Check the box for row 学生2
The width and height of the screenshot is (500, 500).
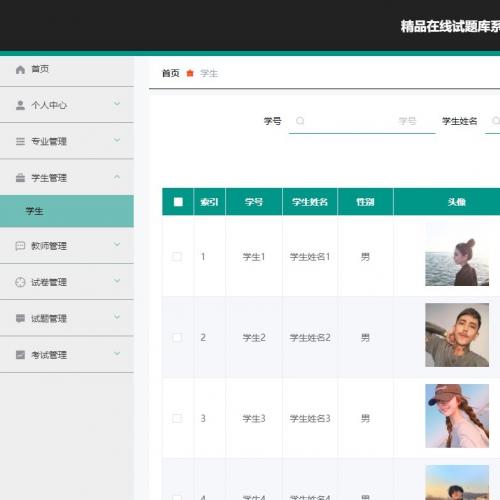pyautogui.click(x=177, y=337)
